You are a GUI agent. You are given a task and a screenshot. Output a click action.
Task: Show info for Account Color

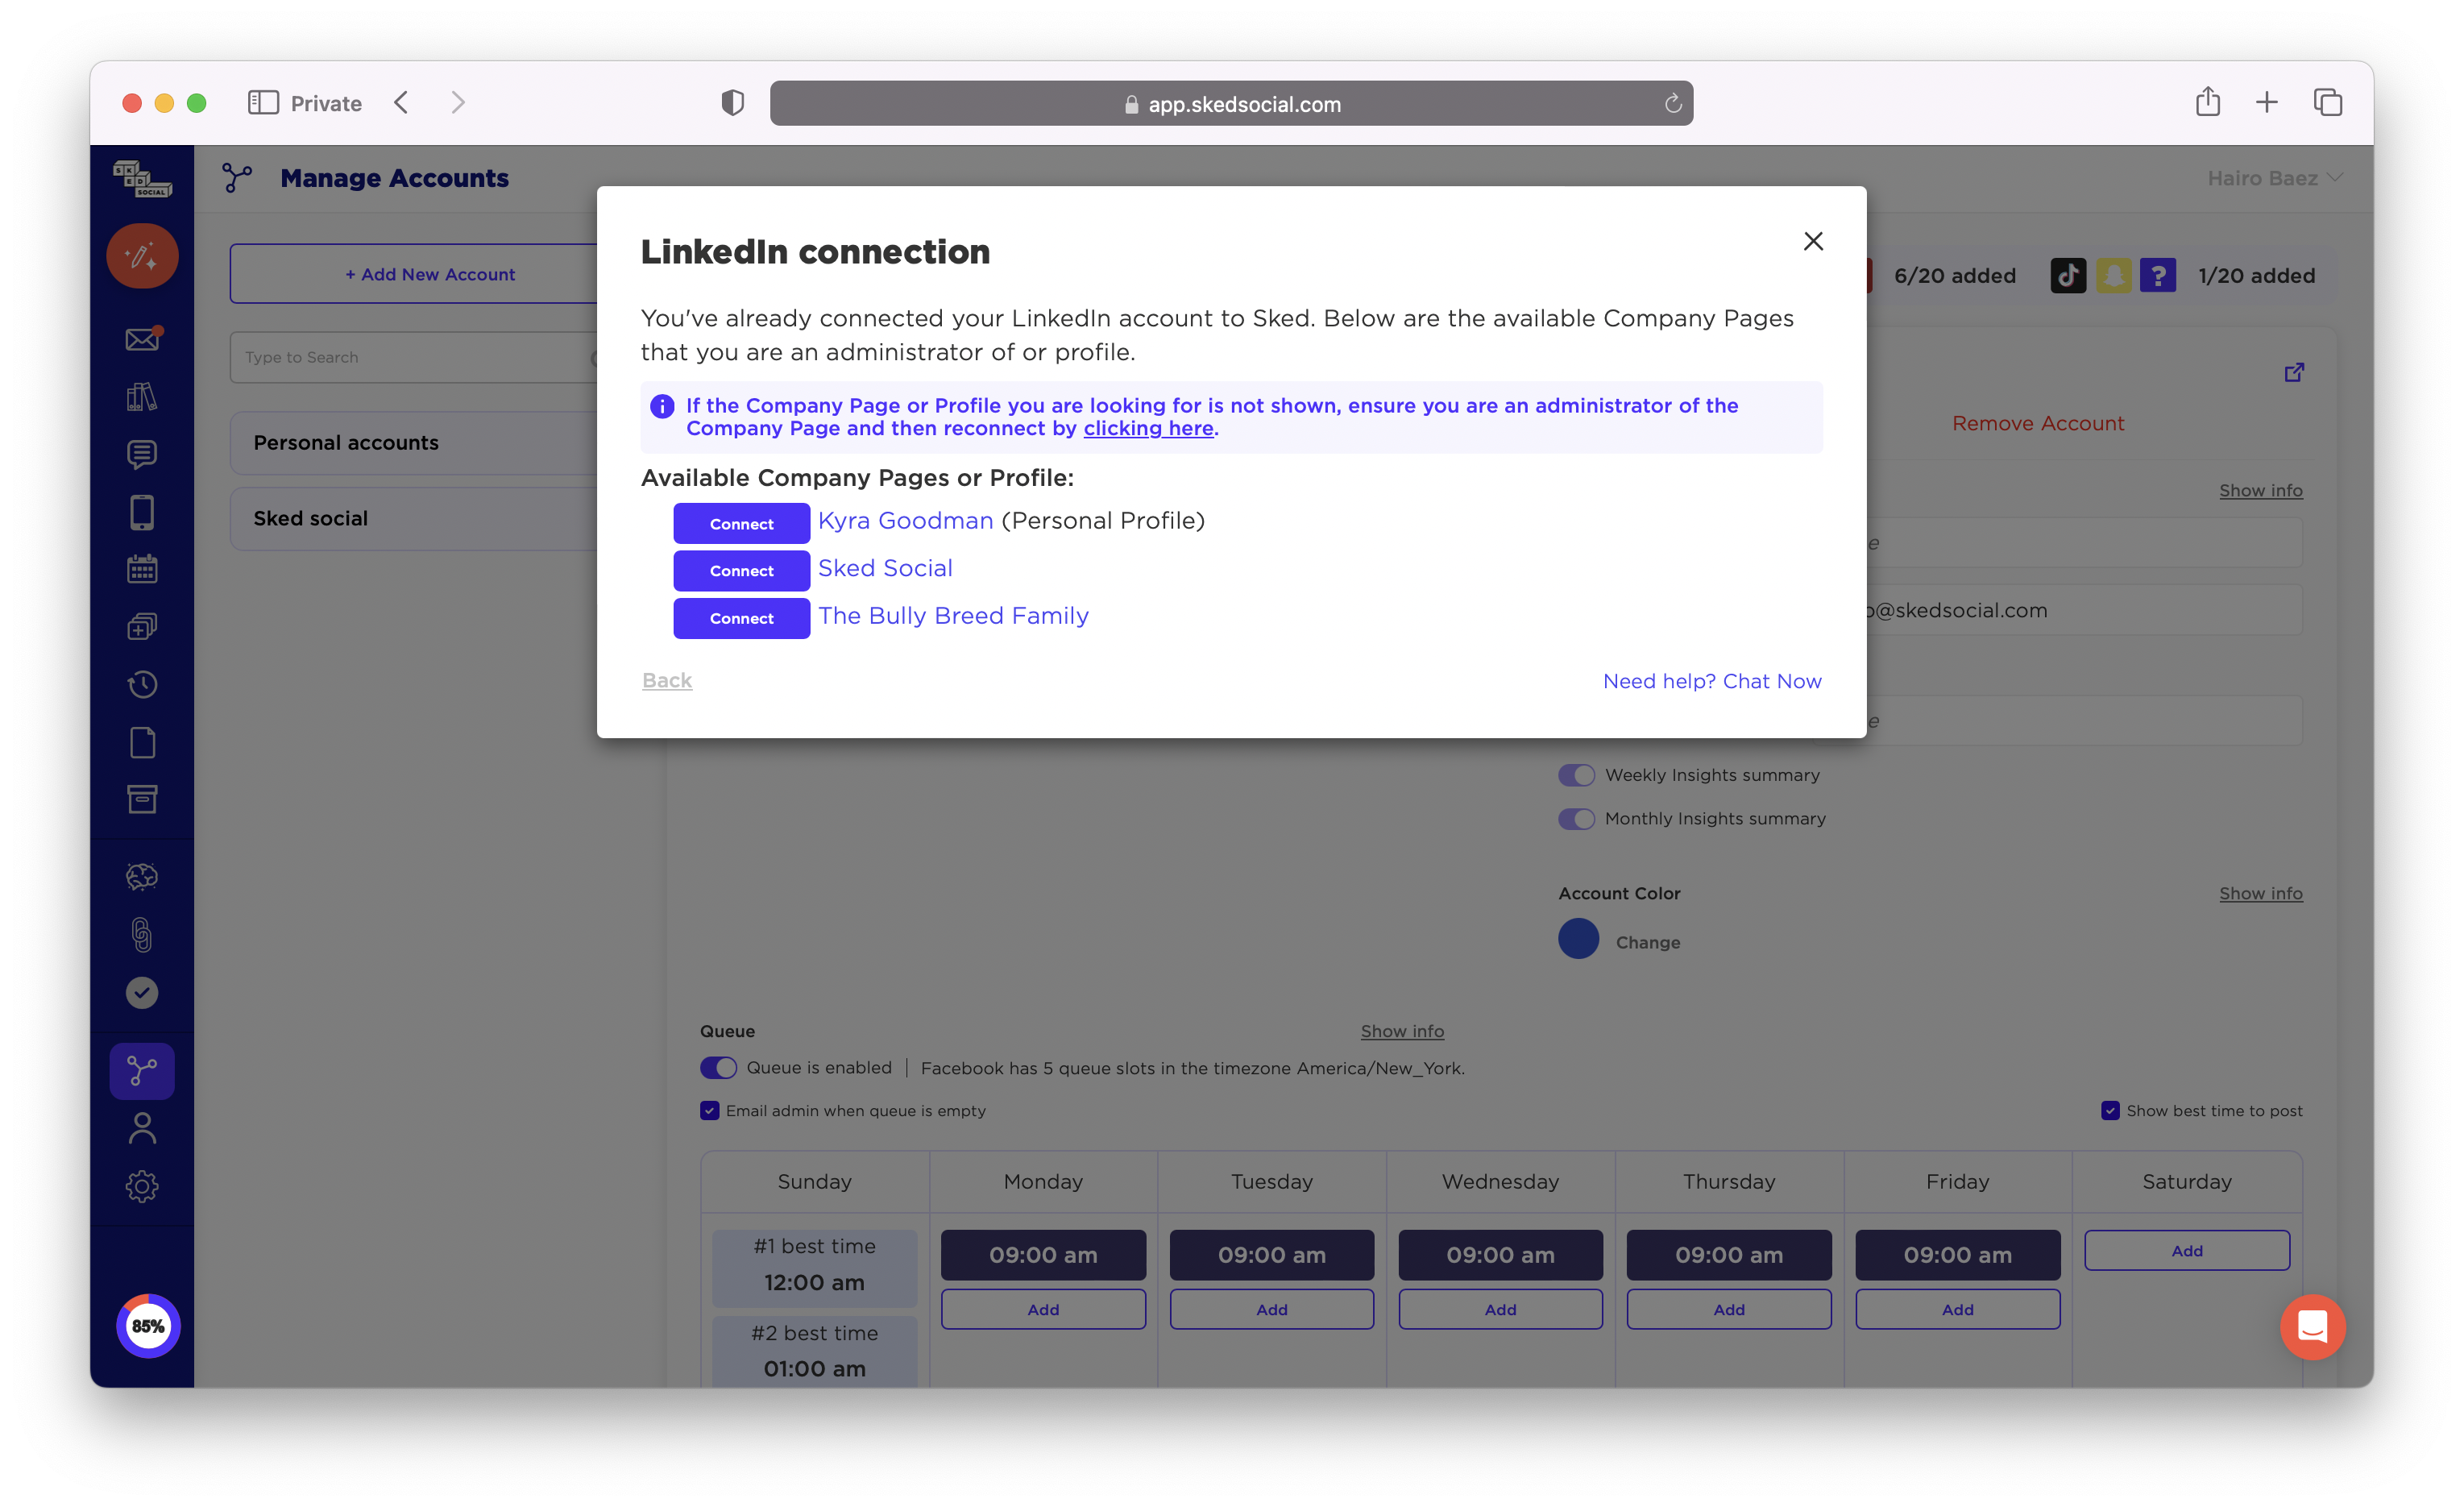2260,893
